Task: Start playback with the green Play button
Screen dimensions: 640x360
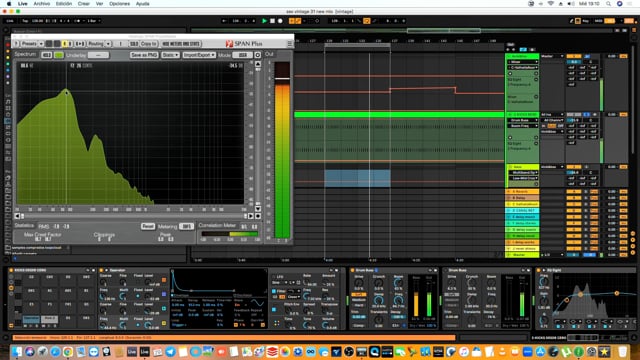Action: pyautogui.click(x=264, y=21)
